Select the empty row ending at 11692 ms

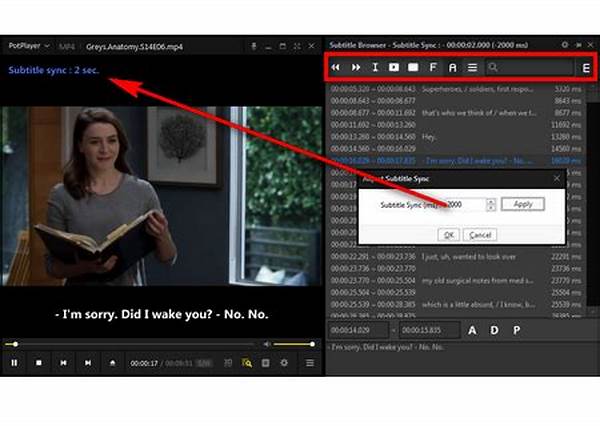(455, 125)
